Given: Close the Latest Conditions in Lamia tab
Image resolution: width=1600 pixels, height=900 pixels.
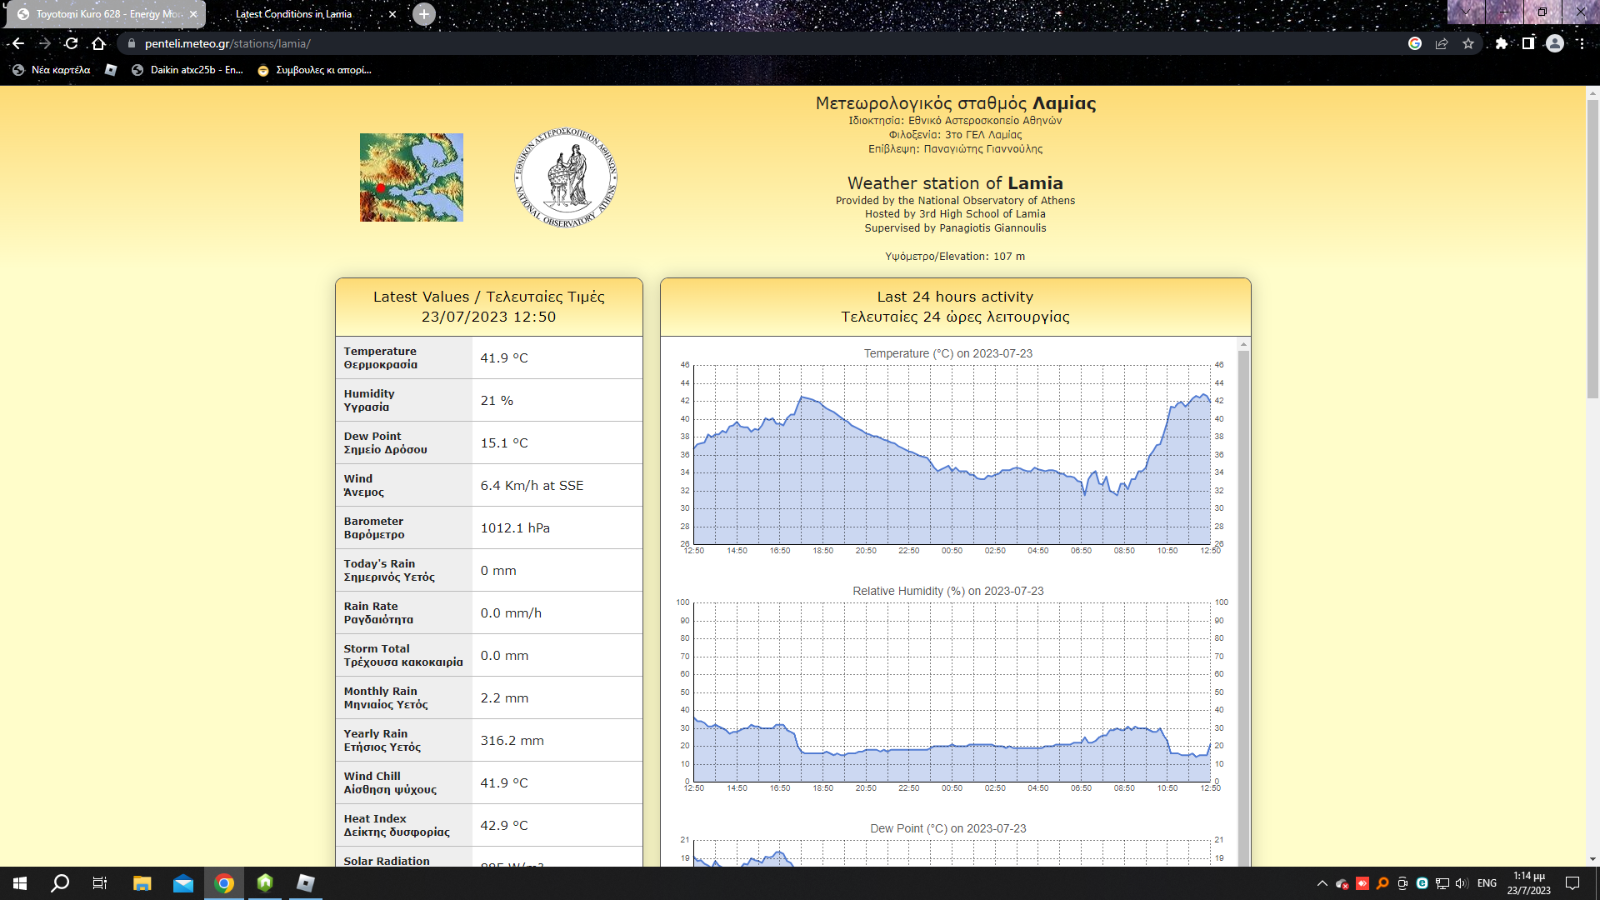Looking at the screenshot, I should coord(392,14).
